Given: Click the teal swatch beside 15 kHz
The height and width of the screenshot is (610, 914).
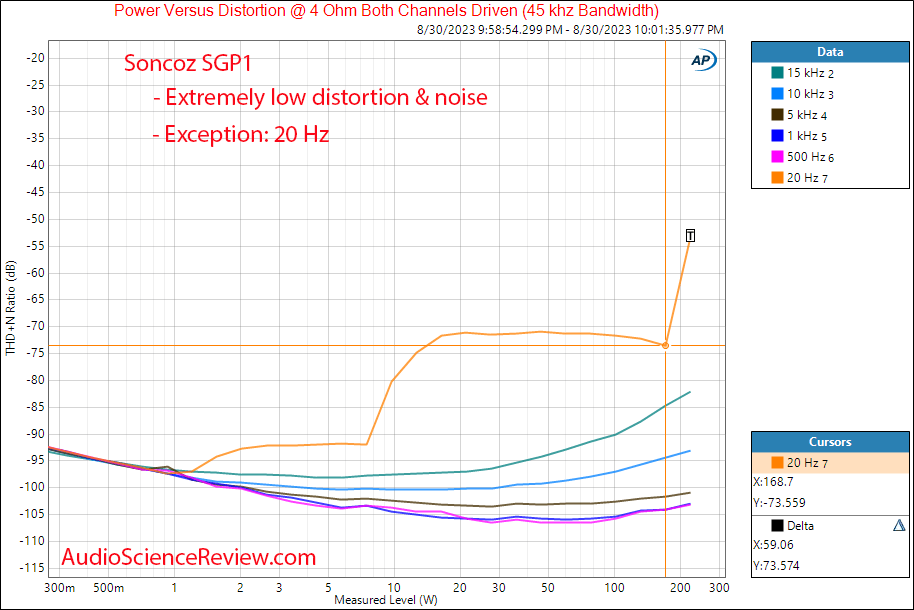Looking at the screenshot, I should pyautogui.click(x=777, y=72).
